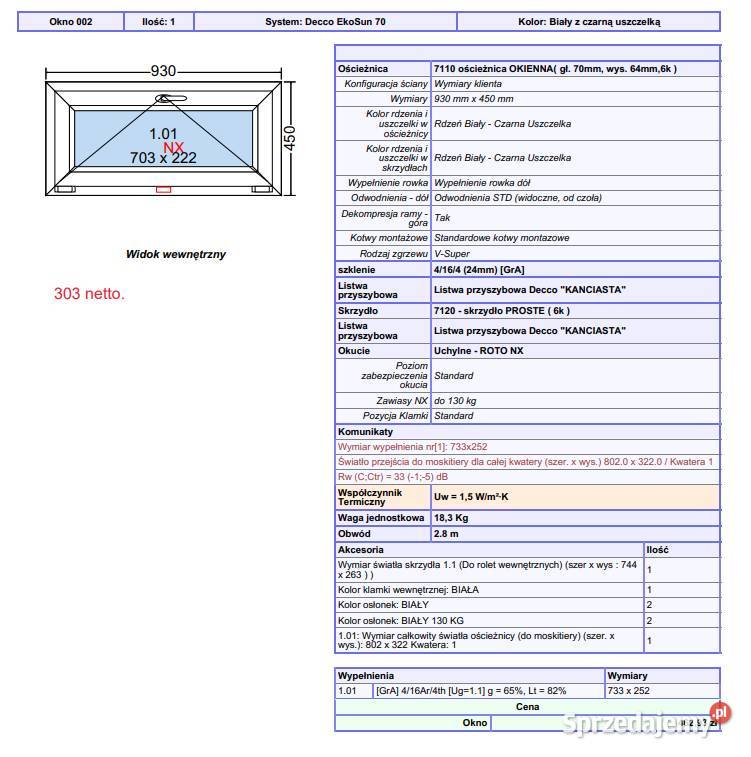Image resolution: width=751 pixels, height=757 pixels.
Task: Click the window diagram thumbnail
Action: tap(170, 131)
